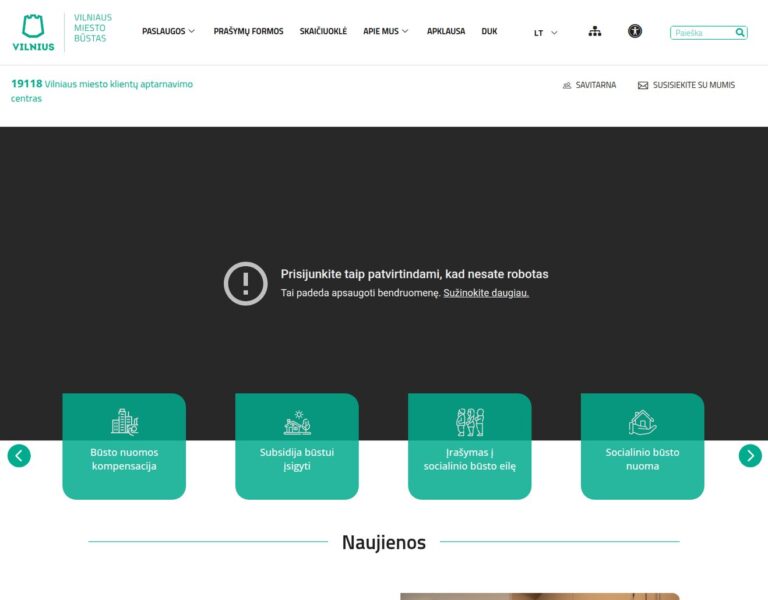The height and width of the screenshot is (600, 768).
Task: Open the DUK page
Action: point(489,32)
